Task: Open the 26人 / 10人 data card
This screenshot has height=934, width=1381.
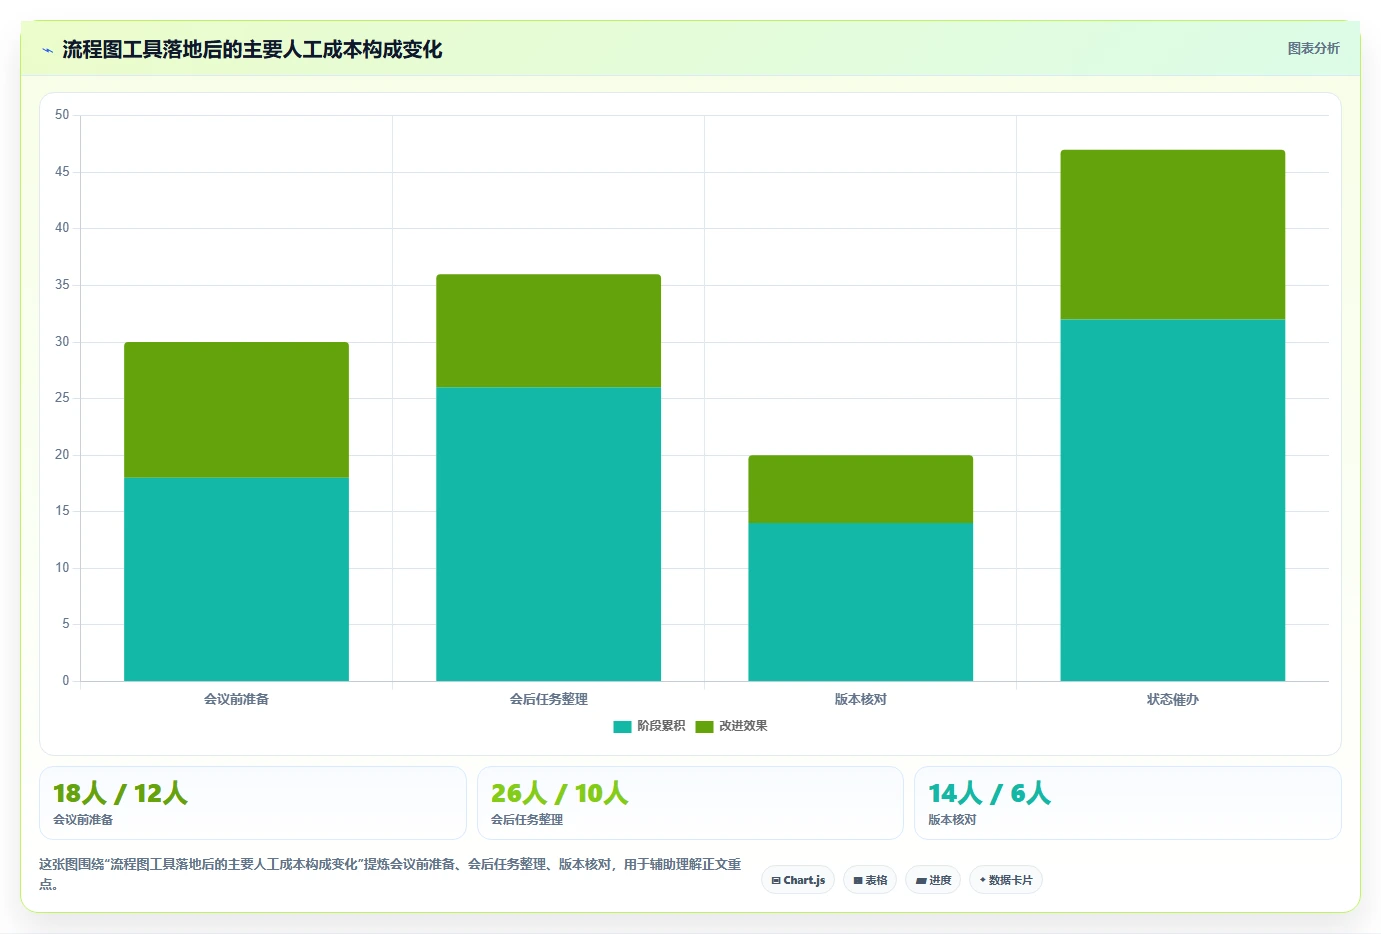Action: point(690,803)
